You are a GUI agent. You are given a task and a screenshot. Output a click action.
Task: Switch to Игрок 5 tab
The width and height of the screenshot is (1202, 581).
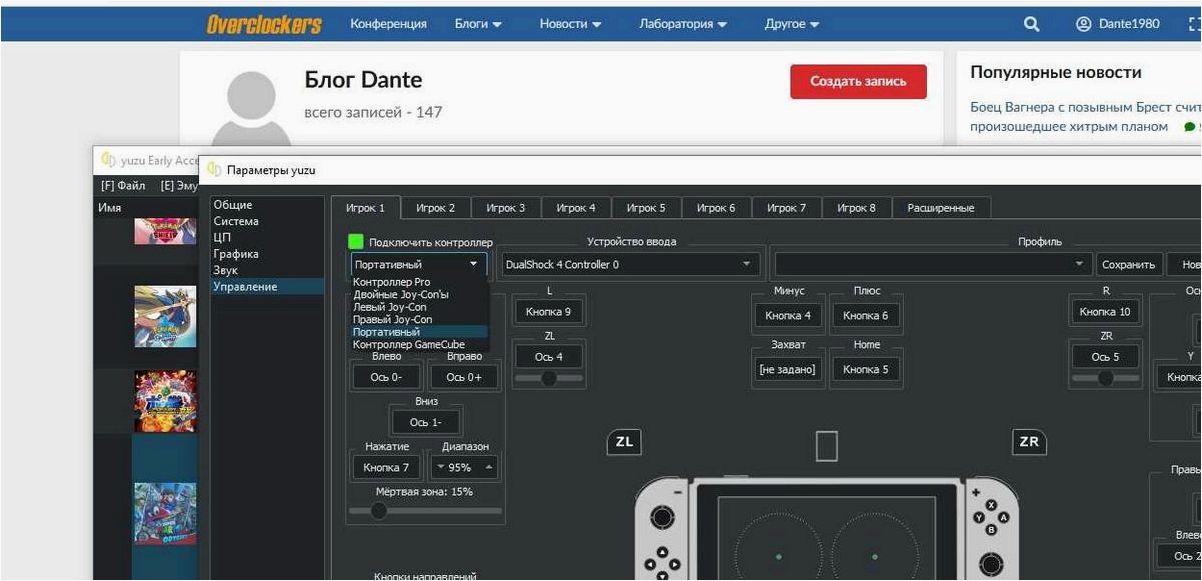pos(646,208)
